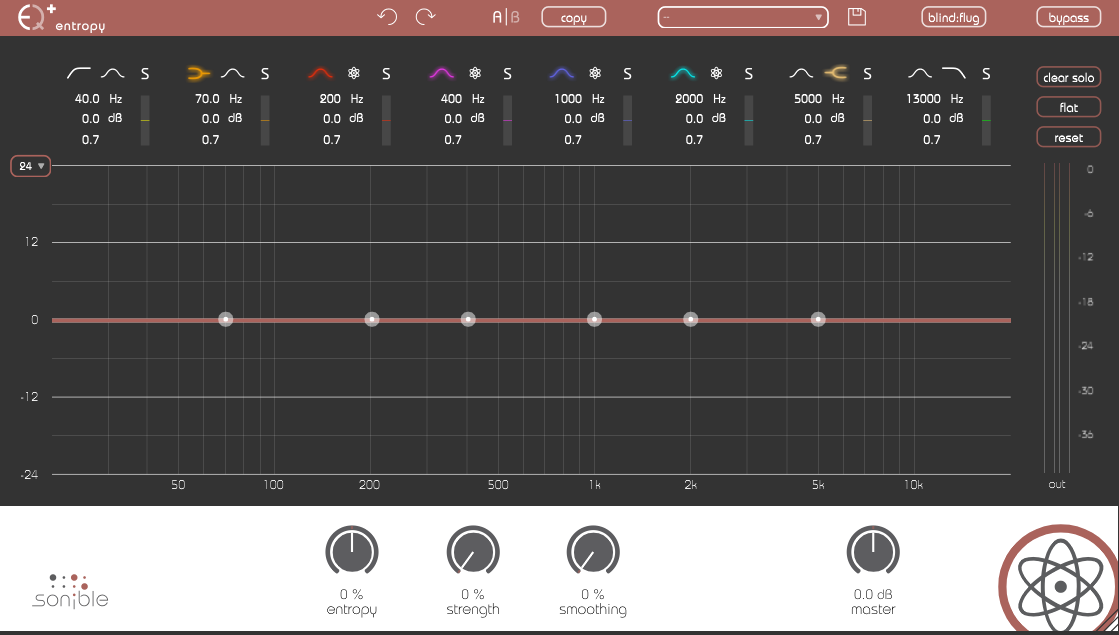The width and height of the screenshot is (1119, 635).
Task: Click the 5000 Hz frequency value
Action: pos(808,98)
